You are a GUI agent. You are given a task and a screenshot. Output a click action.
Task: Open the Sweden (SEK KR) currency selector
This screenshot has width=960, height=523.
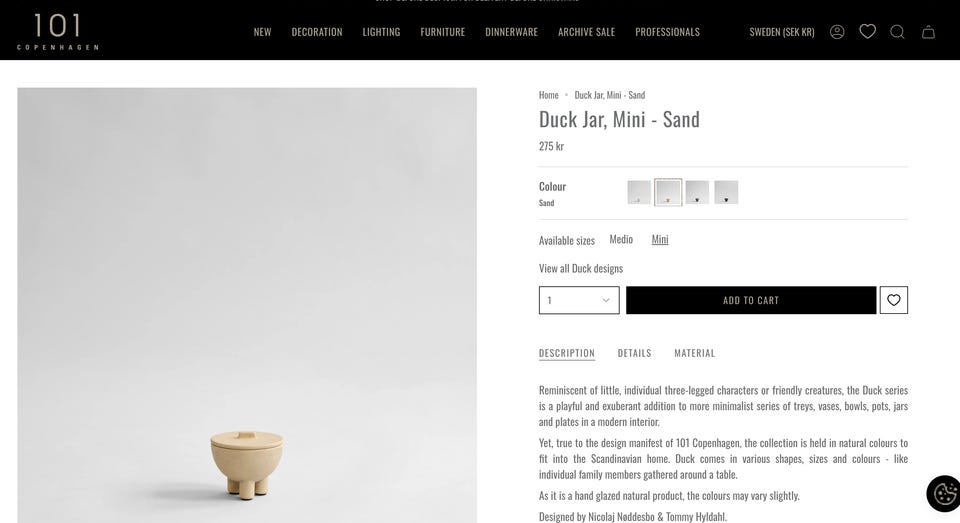coord(782,32)
